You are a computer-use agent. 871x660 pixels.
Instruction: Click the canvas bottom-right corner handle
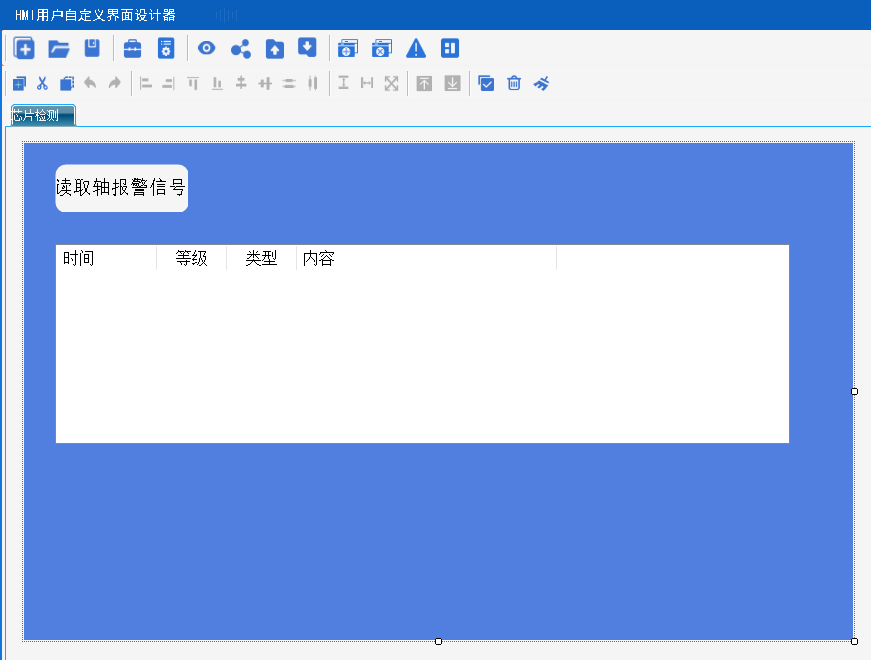coord(854,642)
